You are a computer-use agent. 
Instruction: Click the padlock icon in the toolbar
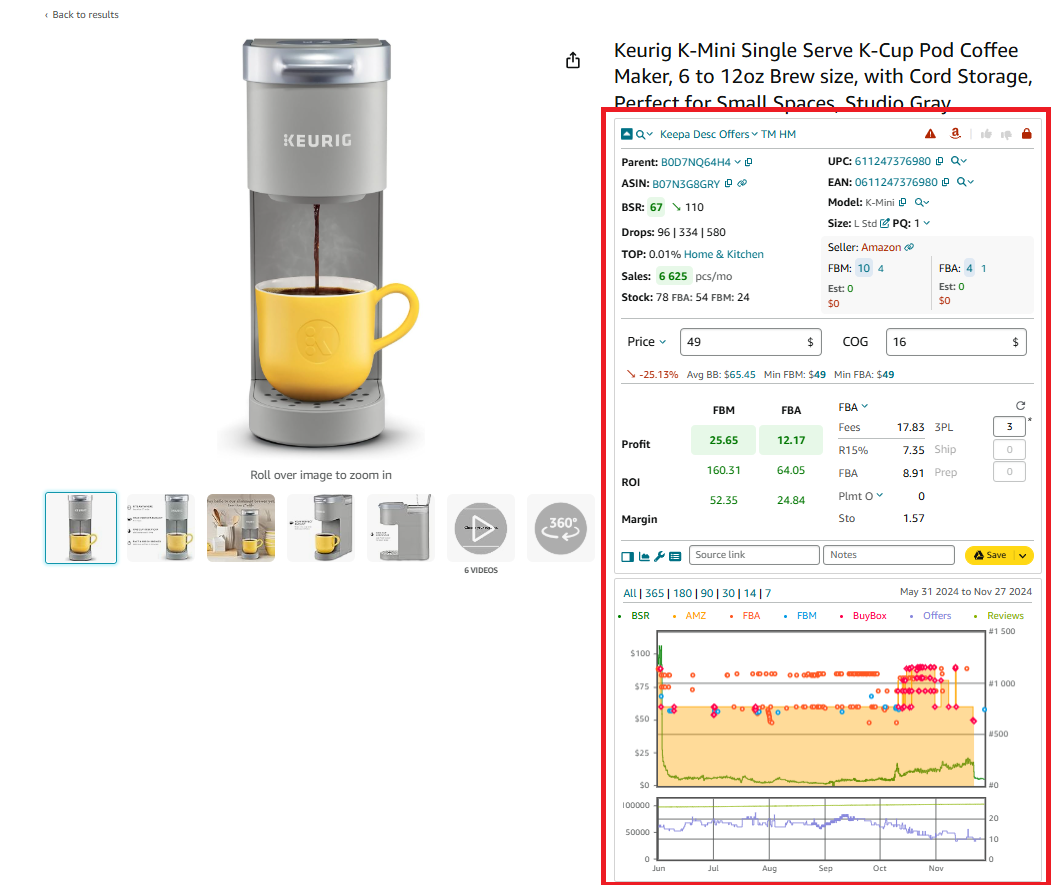pyautogui.click(x=1027, y=133)
